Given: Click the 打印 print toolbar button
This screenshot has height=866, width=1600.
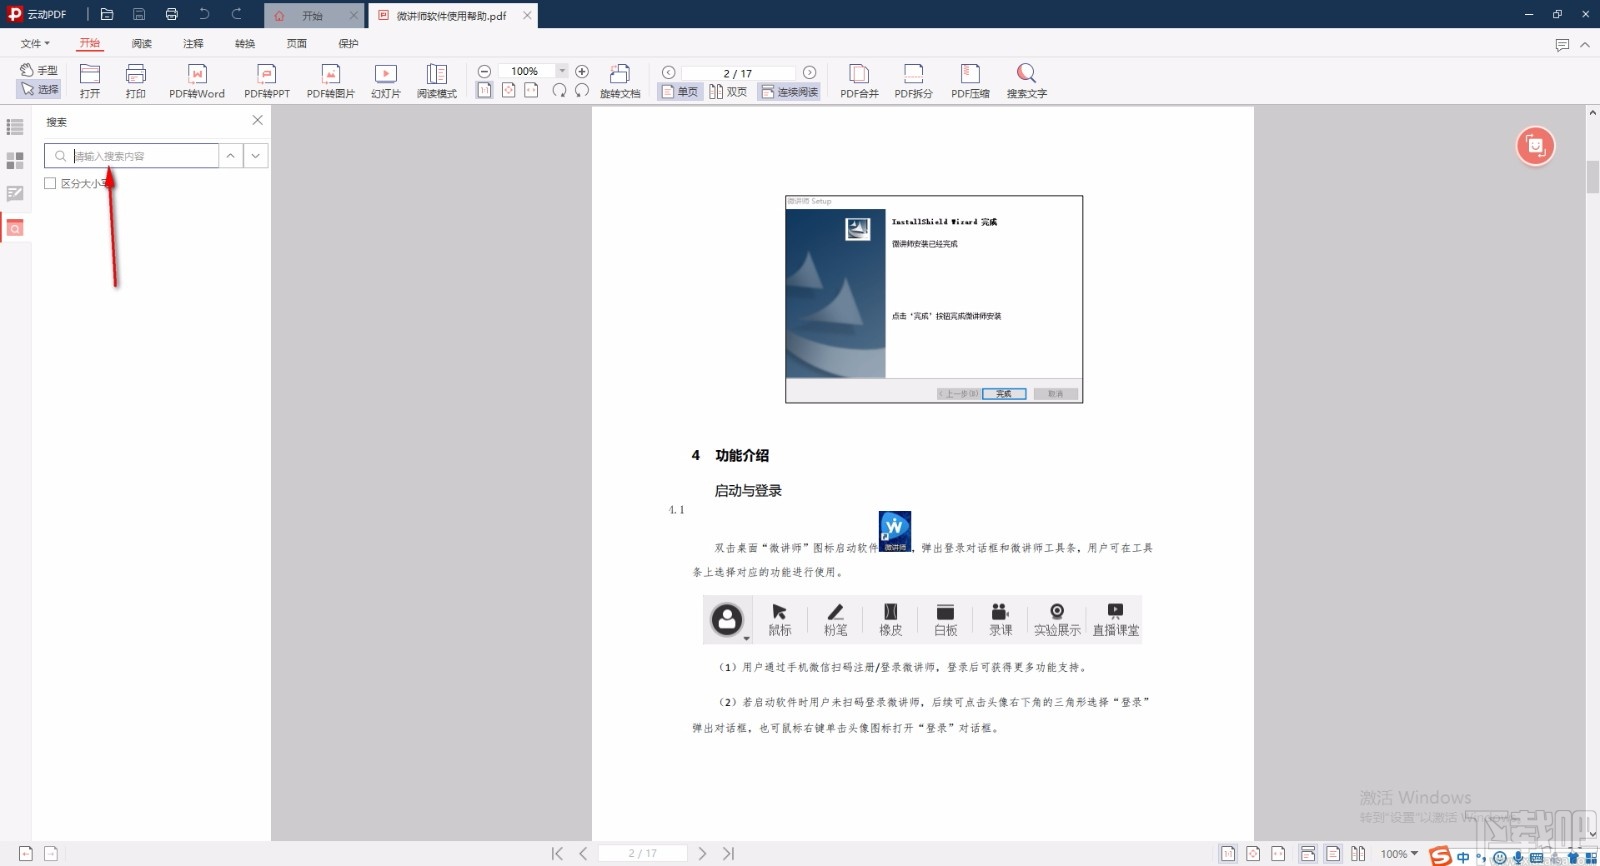Looking at the screenshot, I should pyautogui.click(x=136, y=80).
